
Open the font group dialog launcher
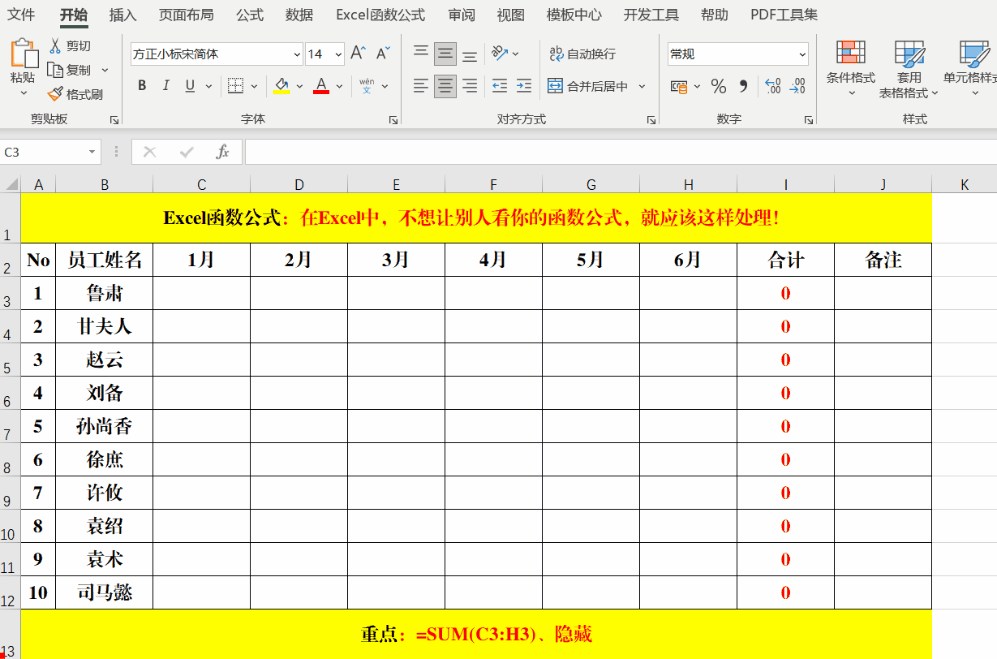[x=393, y=120]
